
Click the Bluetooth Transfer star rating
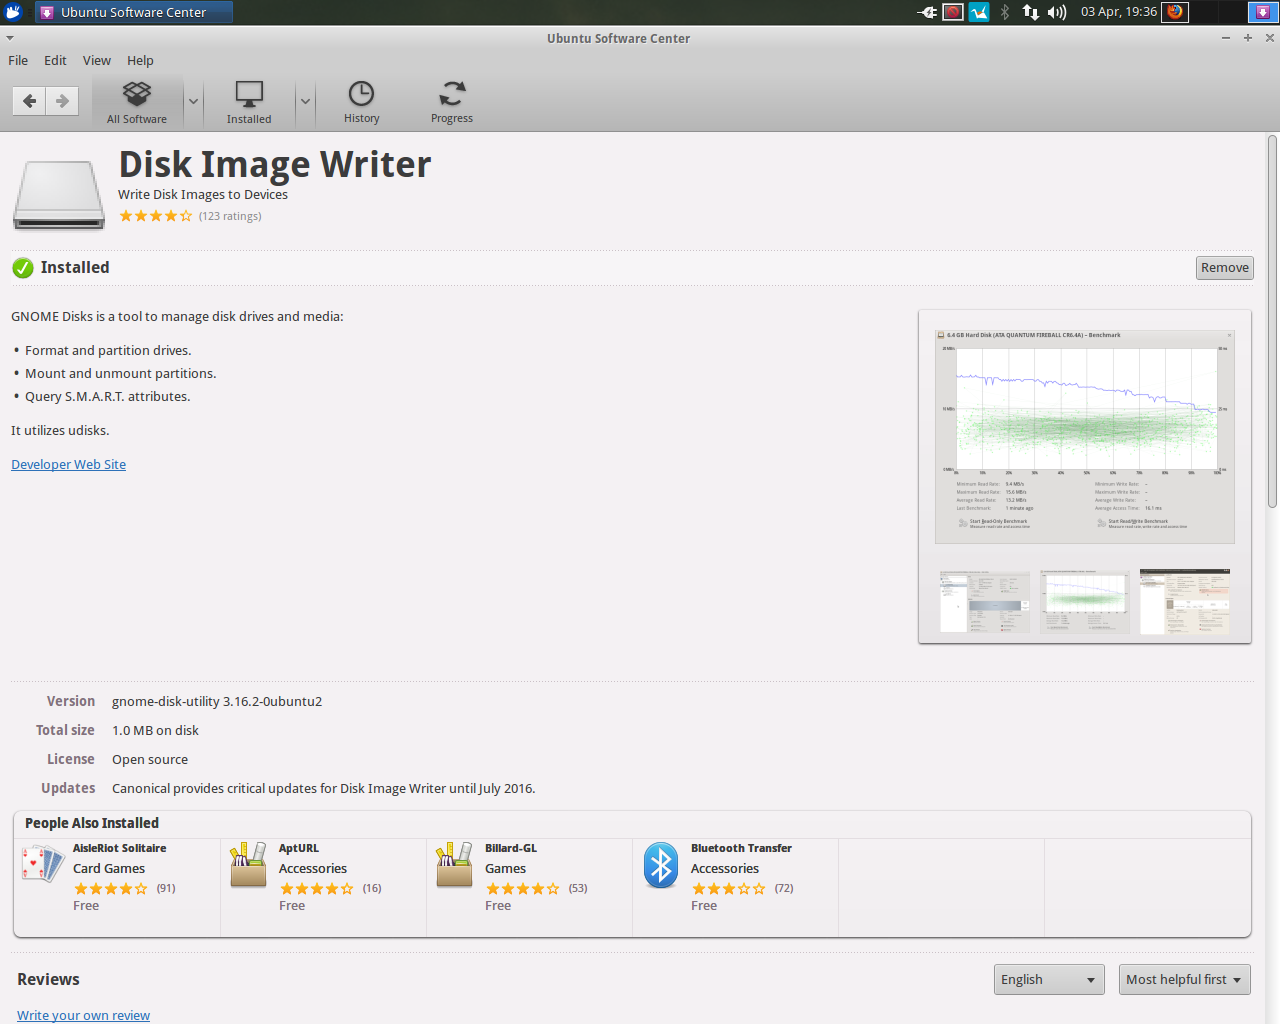pos(729,888)
